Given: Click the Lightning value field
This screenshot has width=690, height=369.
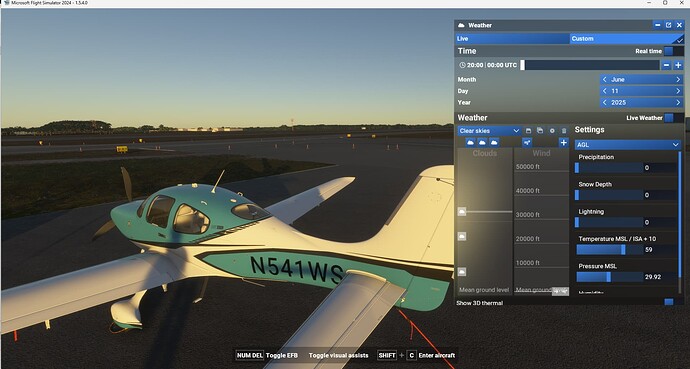Looking at the screenshot, I should pyautogui.click(x=660, y=222).
